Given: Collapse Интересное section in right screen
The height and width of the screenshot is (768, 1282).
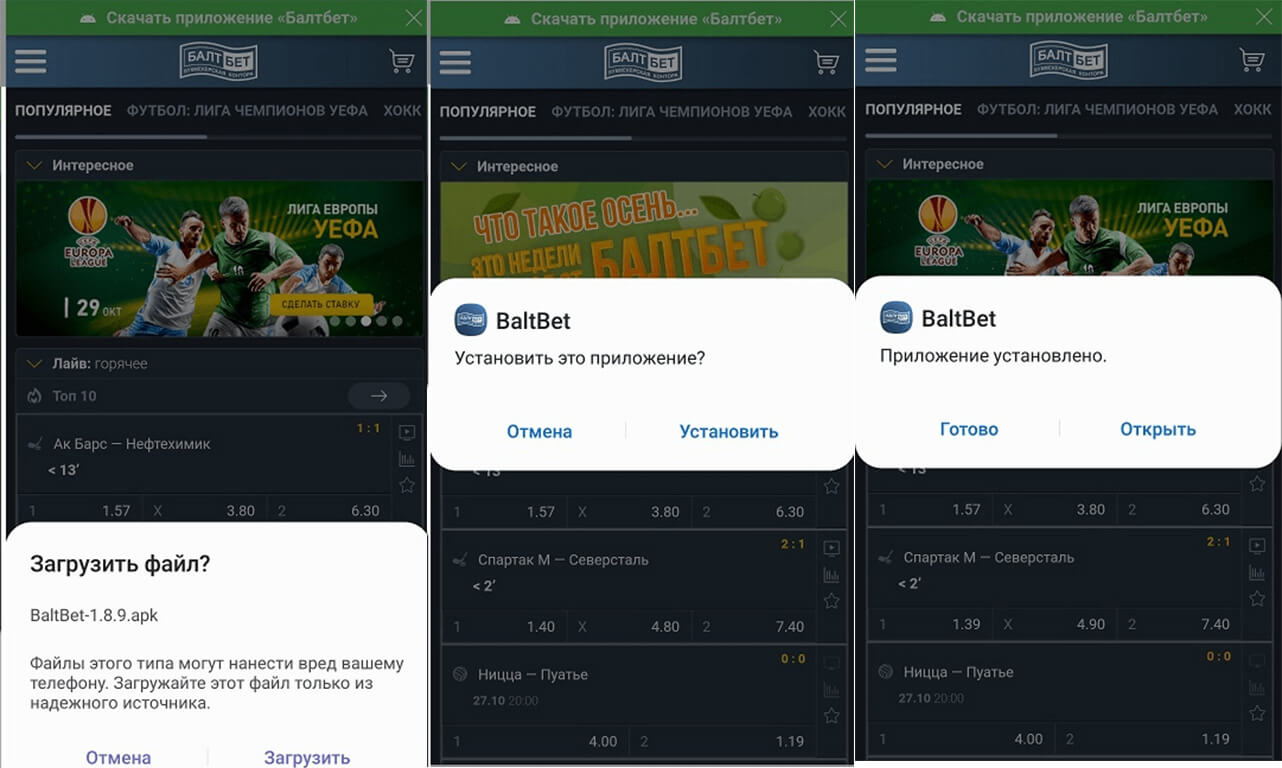Looking at the screenshot, I should (884, 163).
